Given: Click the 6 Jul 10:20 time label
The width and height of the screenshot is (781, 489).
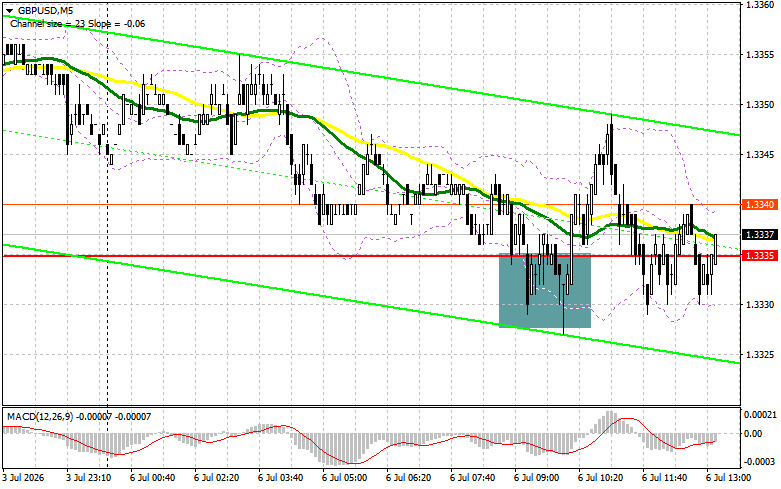Looking at the screenshot, I should pyautogui.click(x=600, y=478).
